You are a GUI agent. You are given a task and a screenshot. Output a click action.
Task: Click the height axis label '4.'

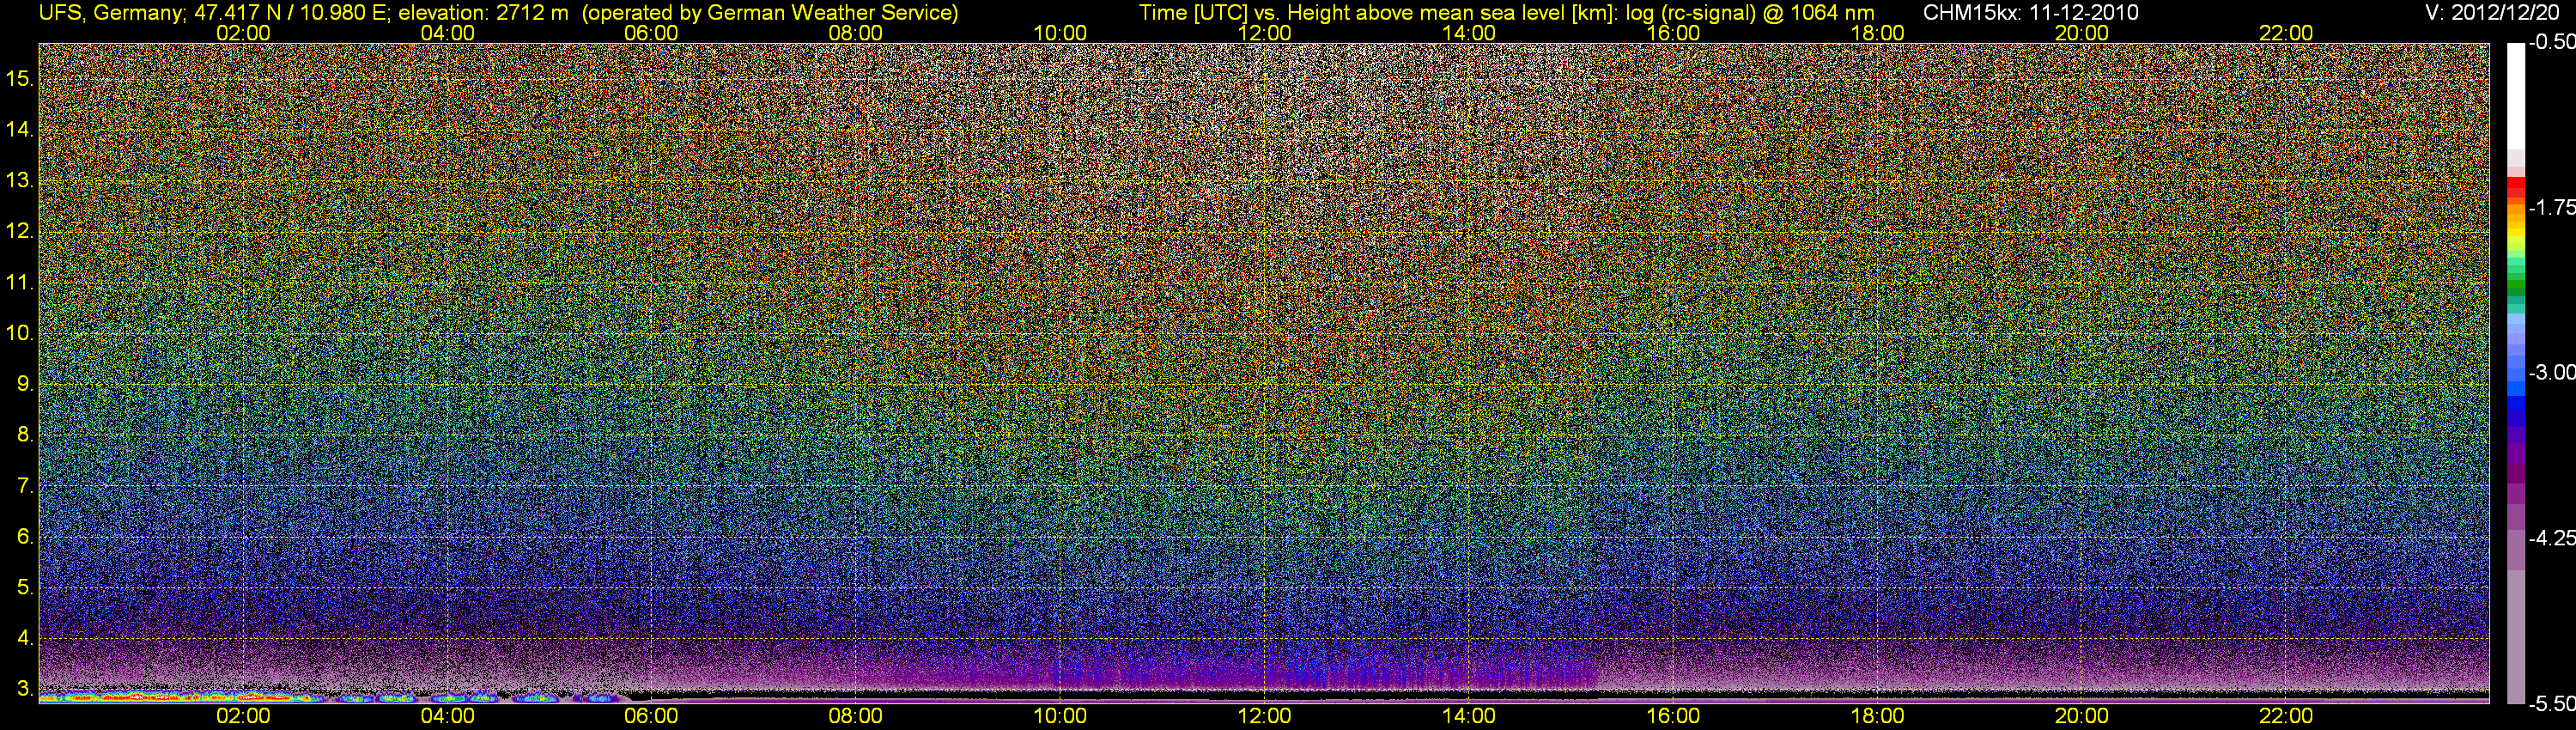pos(25,638)
